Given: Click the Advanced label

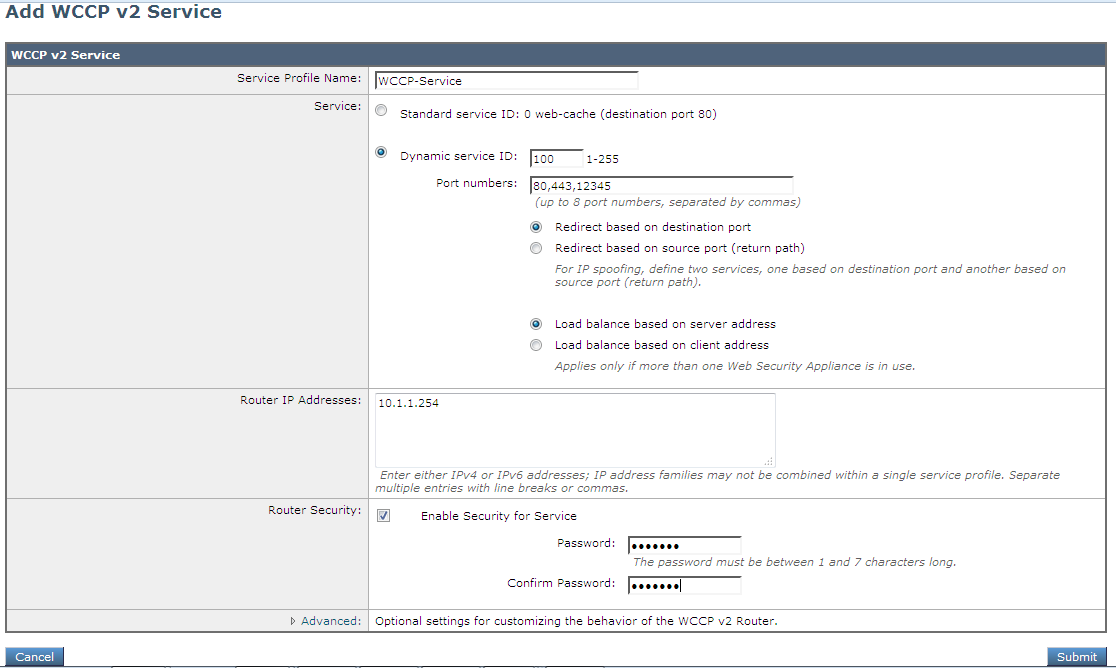Looking at the screenshot, I should point(328,620).
